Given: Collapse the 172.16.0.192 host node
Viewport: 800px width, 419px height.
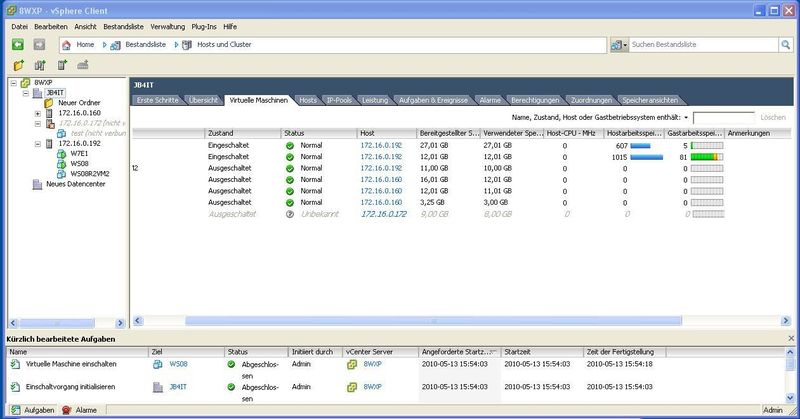Looking at the screenshot, I should [x=37, y=143].
